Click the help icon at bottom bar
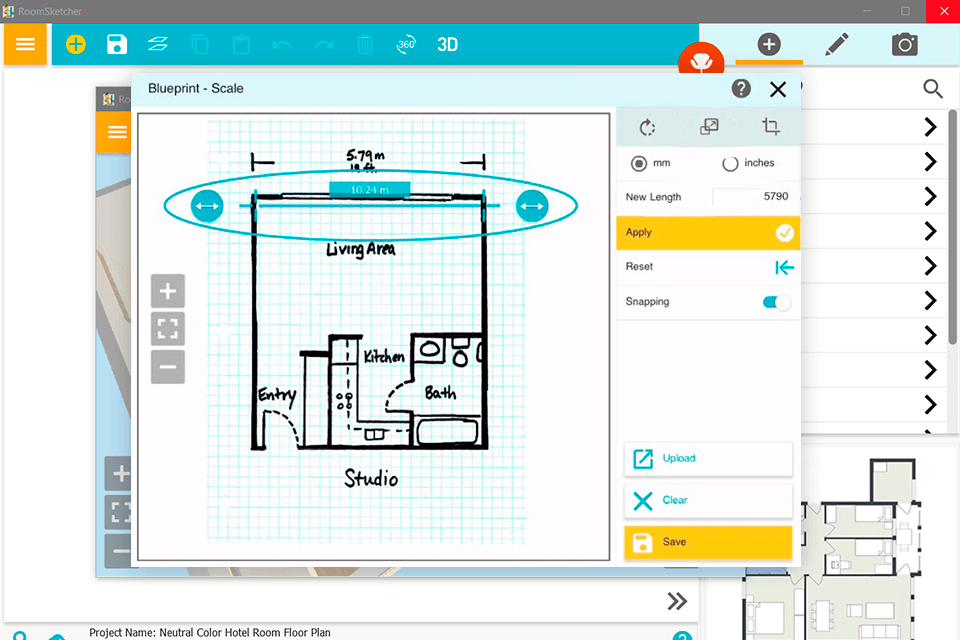 [682, 636]
